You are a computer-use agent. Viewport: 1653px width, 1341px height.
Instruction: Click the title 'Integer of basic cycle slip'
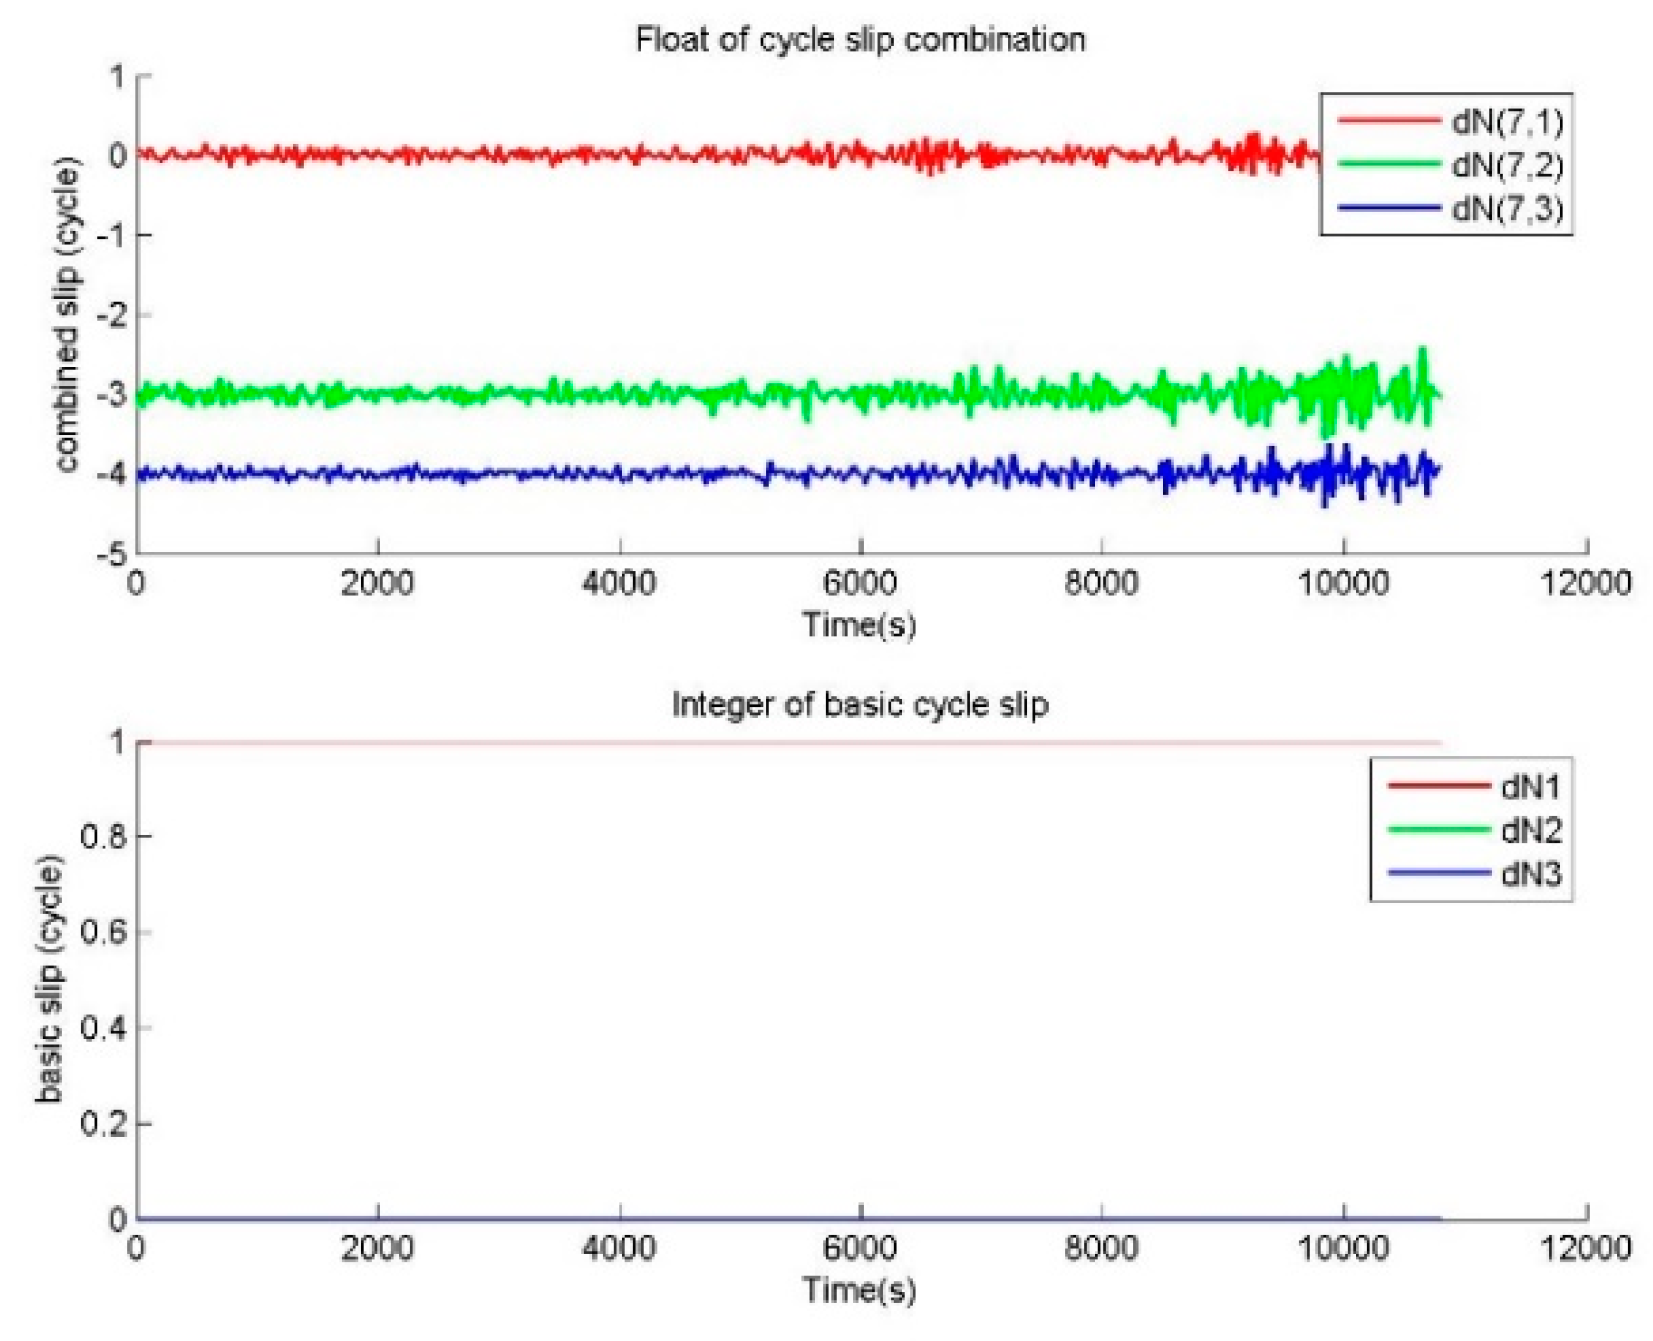860,705
